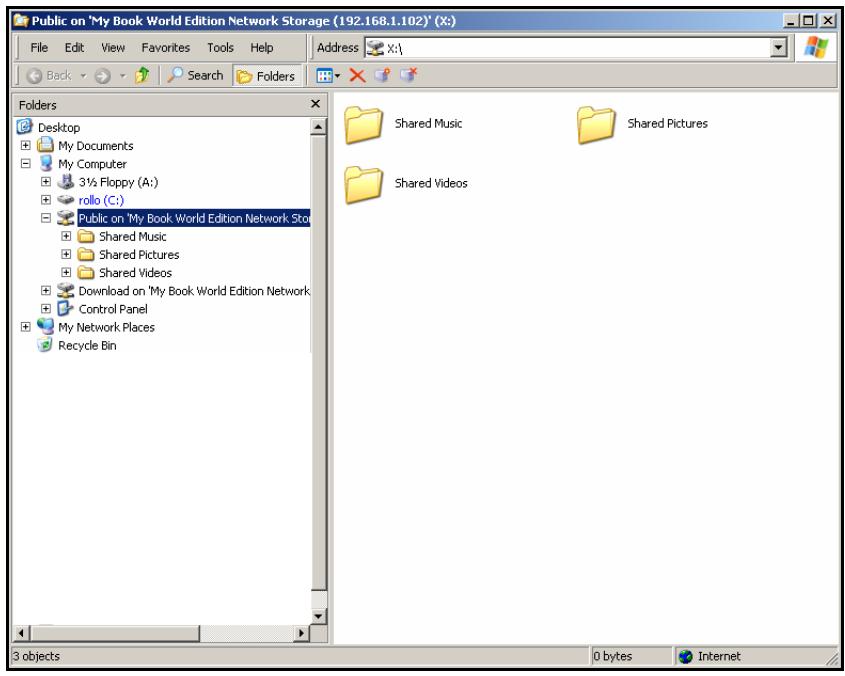Toggle the Folders pane button
This screenshot has height=676, width=845.
(266, 76)
